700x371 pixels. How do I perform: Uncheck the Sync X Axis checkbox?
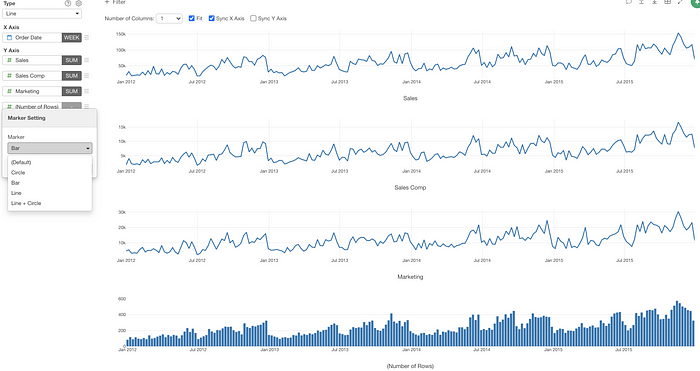[212, 18]
